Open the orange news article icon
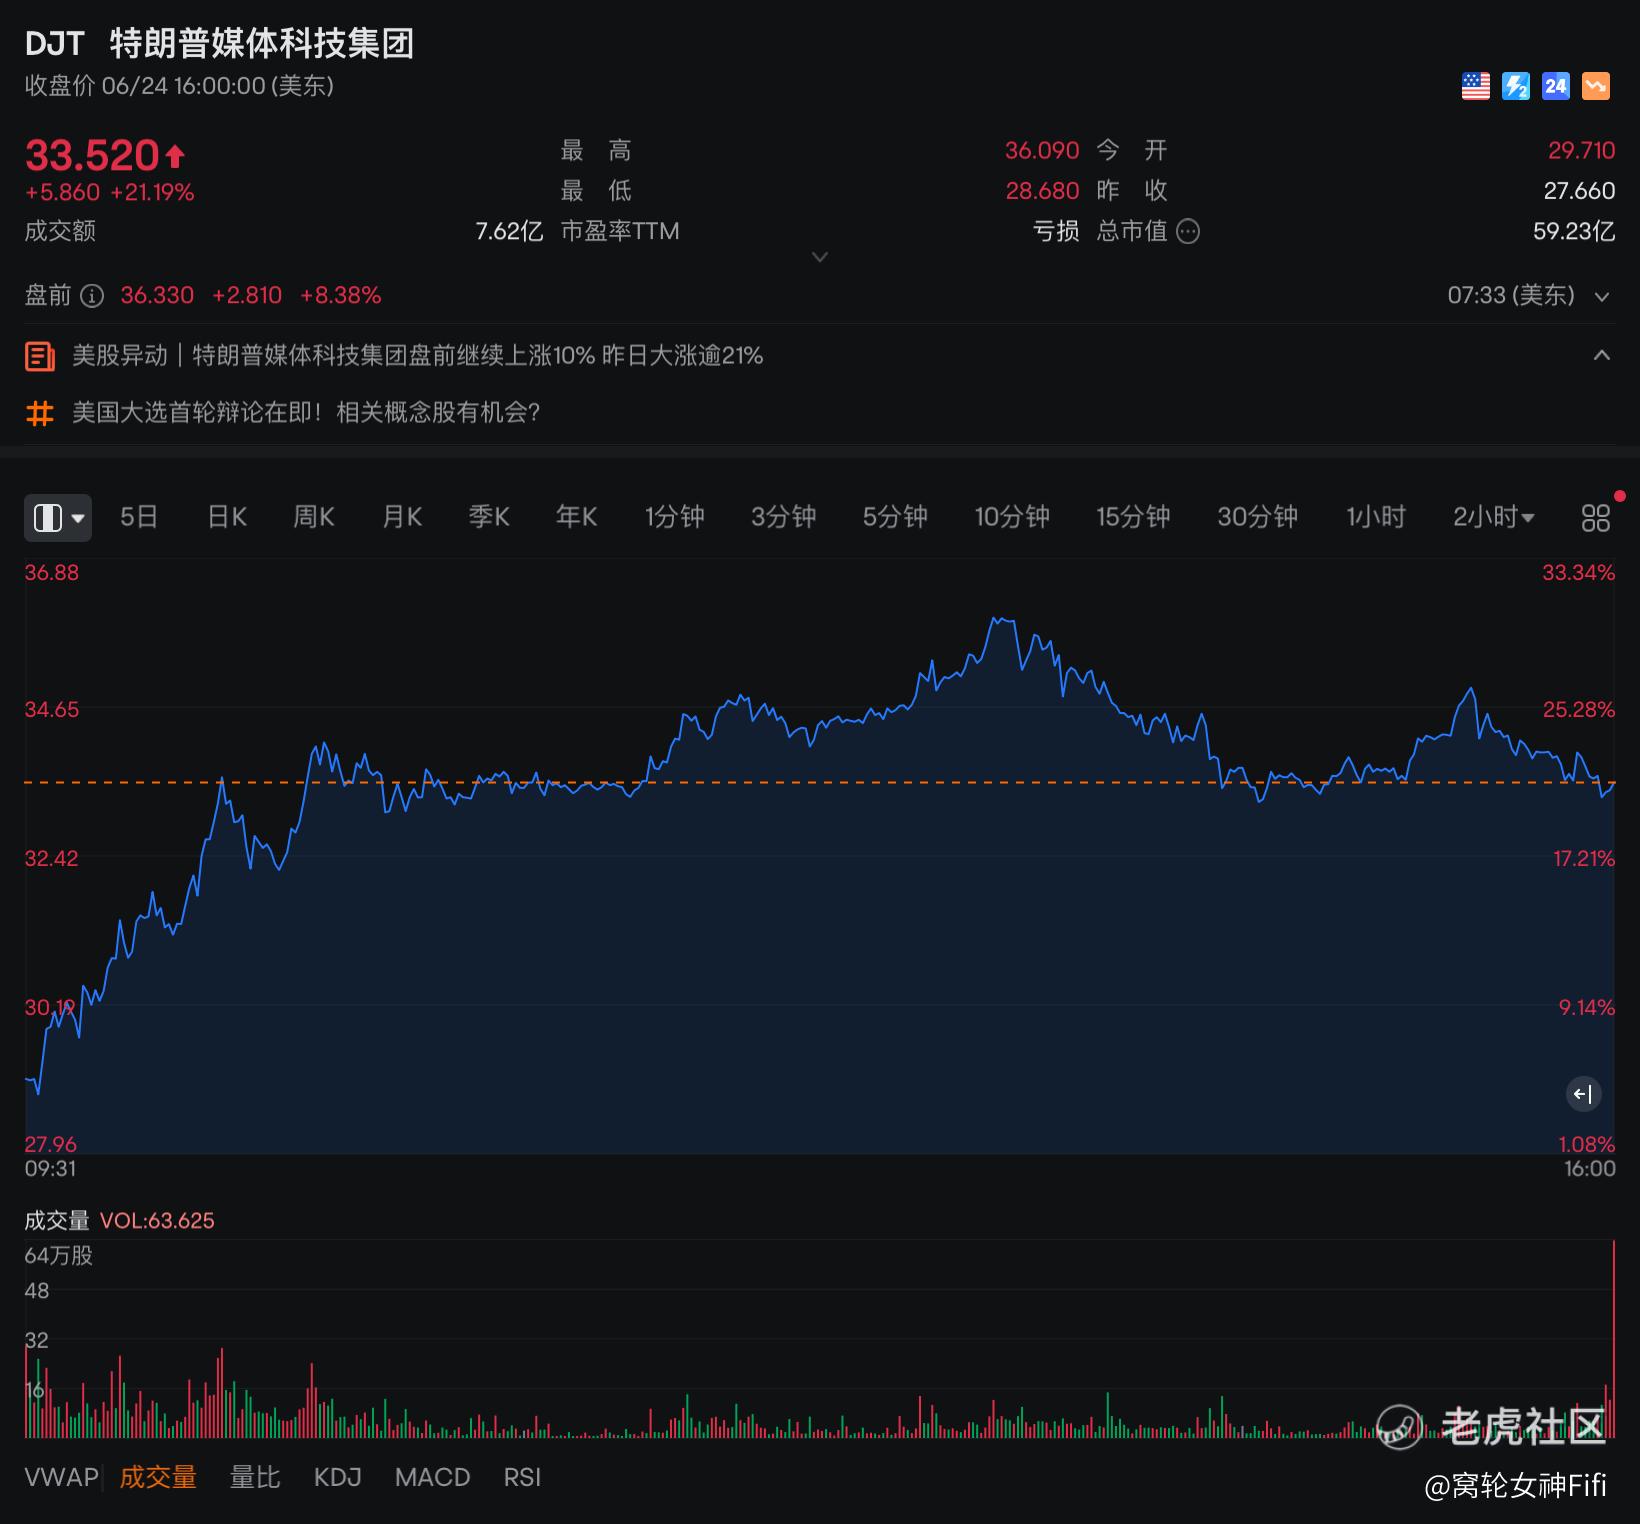The width and height of the screenshot is (1640, 1524). point(40,356)
